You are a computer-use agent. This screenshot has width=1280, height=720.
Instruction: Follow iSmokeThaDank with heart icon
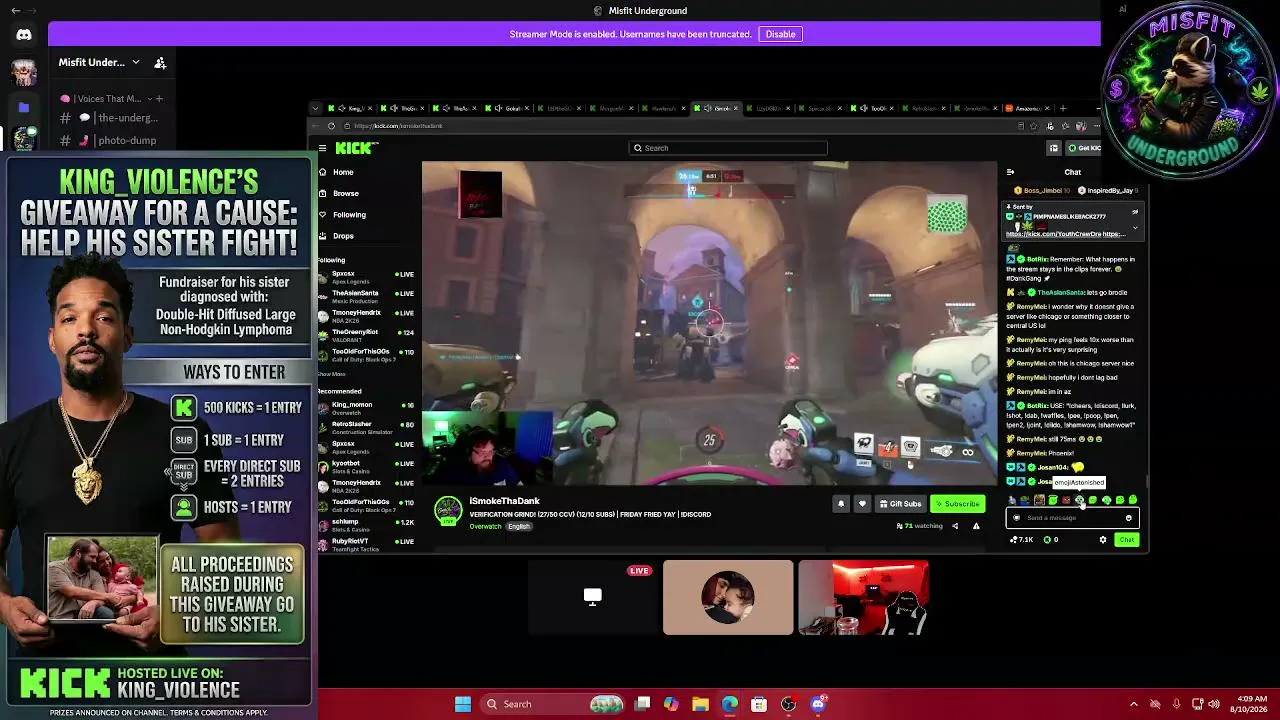click(862, 504)
